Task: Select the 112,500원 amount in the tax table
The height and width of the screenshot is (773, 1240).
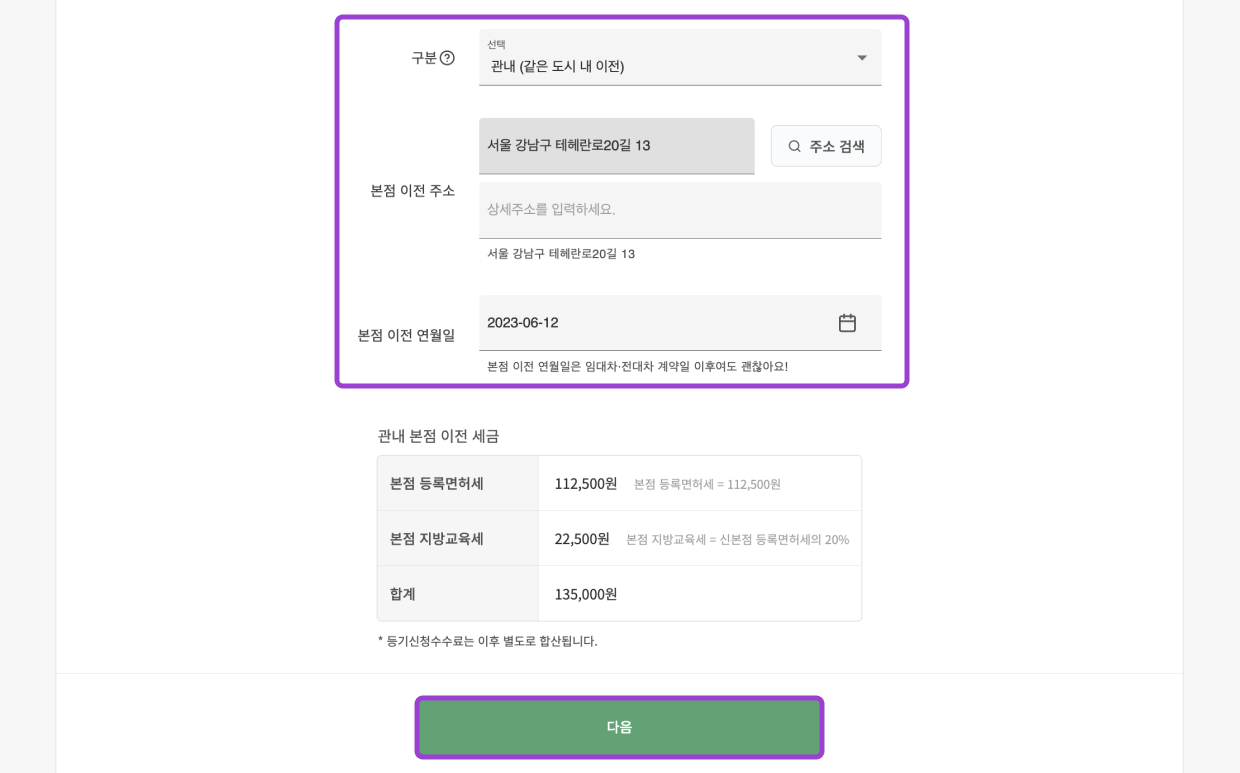Action: tap(585, 483)
